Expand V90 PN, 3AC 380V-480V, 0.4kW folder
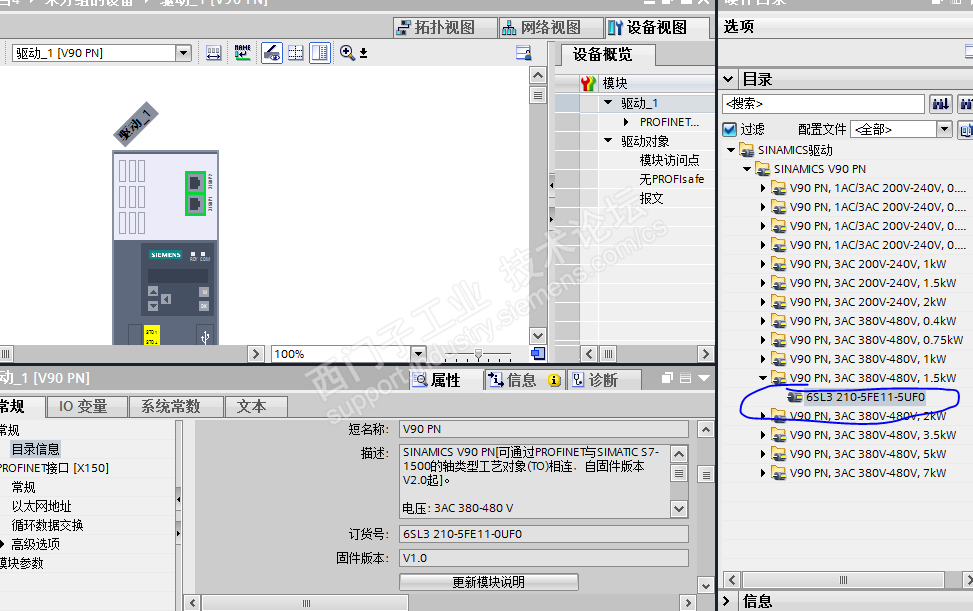 coord(763,321)
